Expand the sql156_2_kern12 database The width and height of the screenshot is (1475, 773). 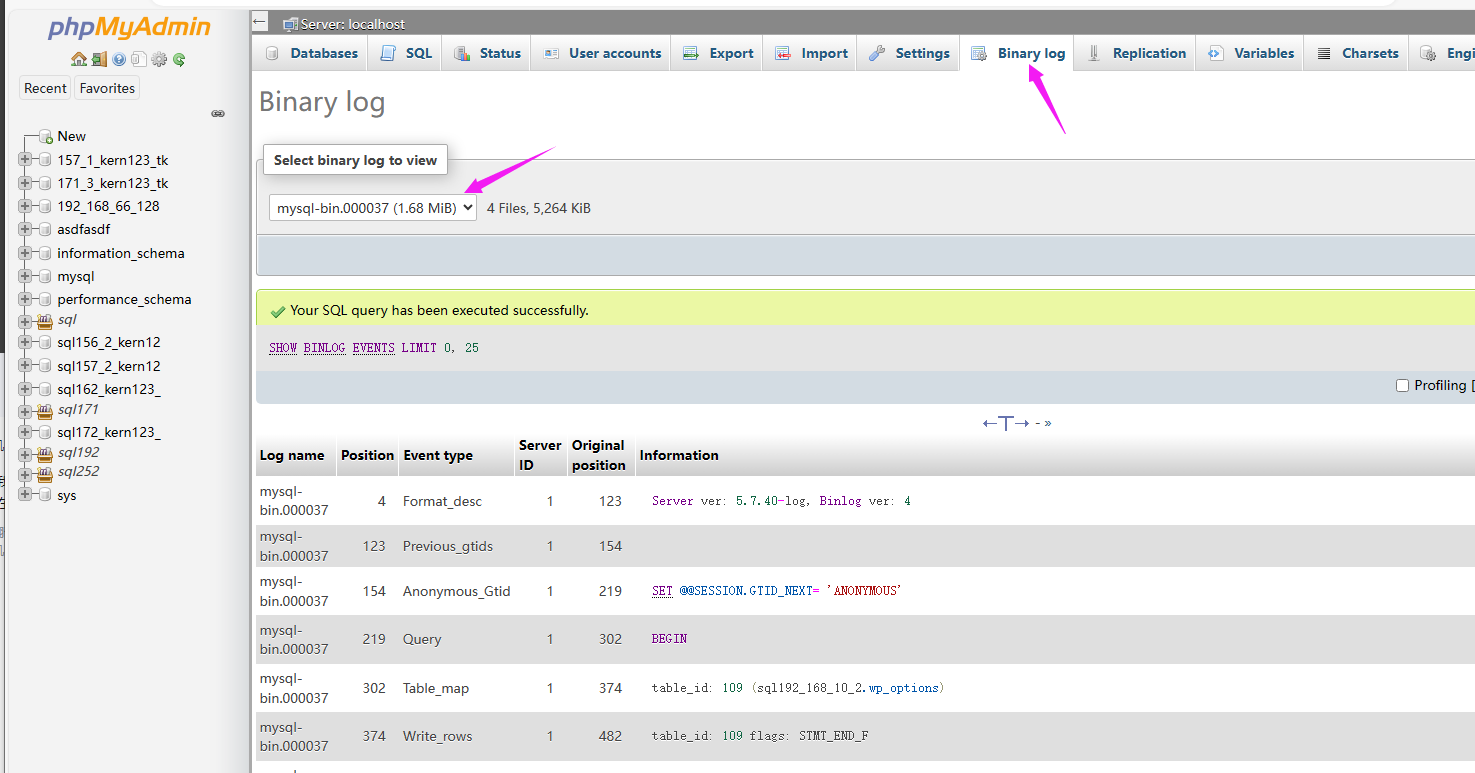(25, 342)
